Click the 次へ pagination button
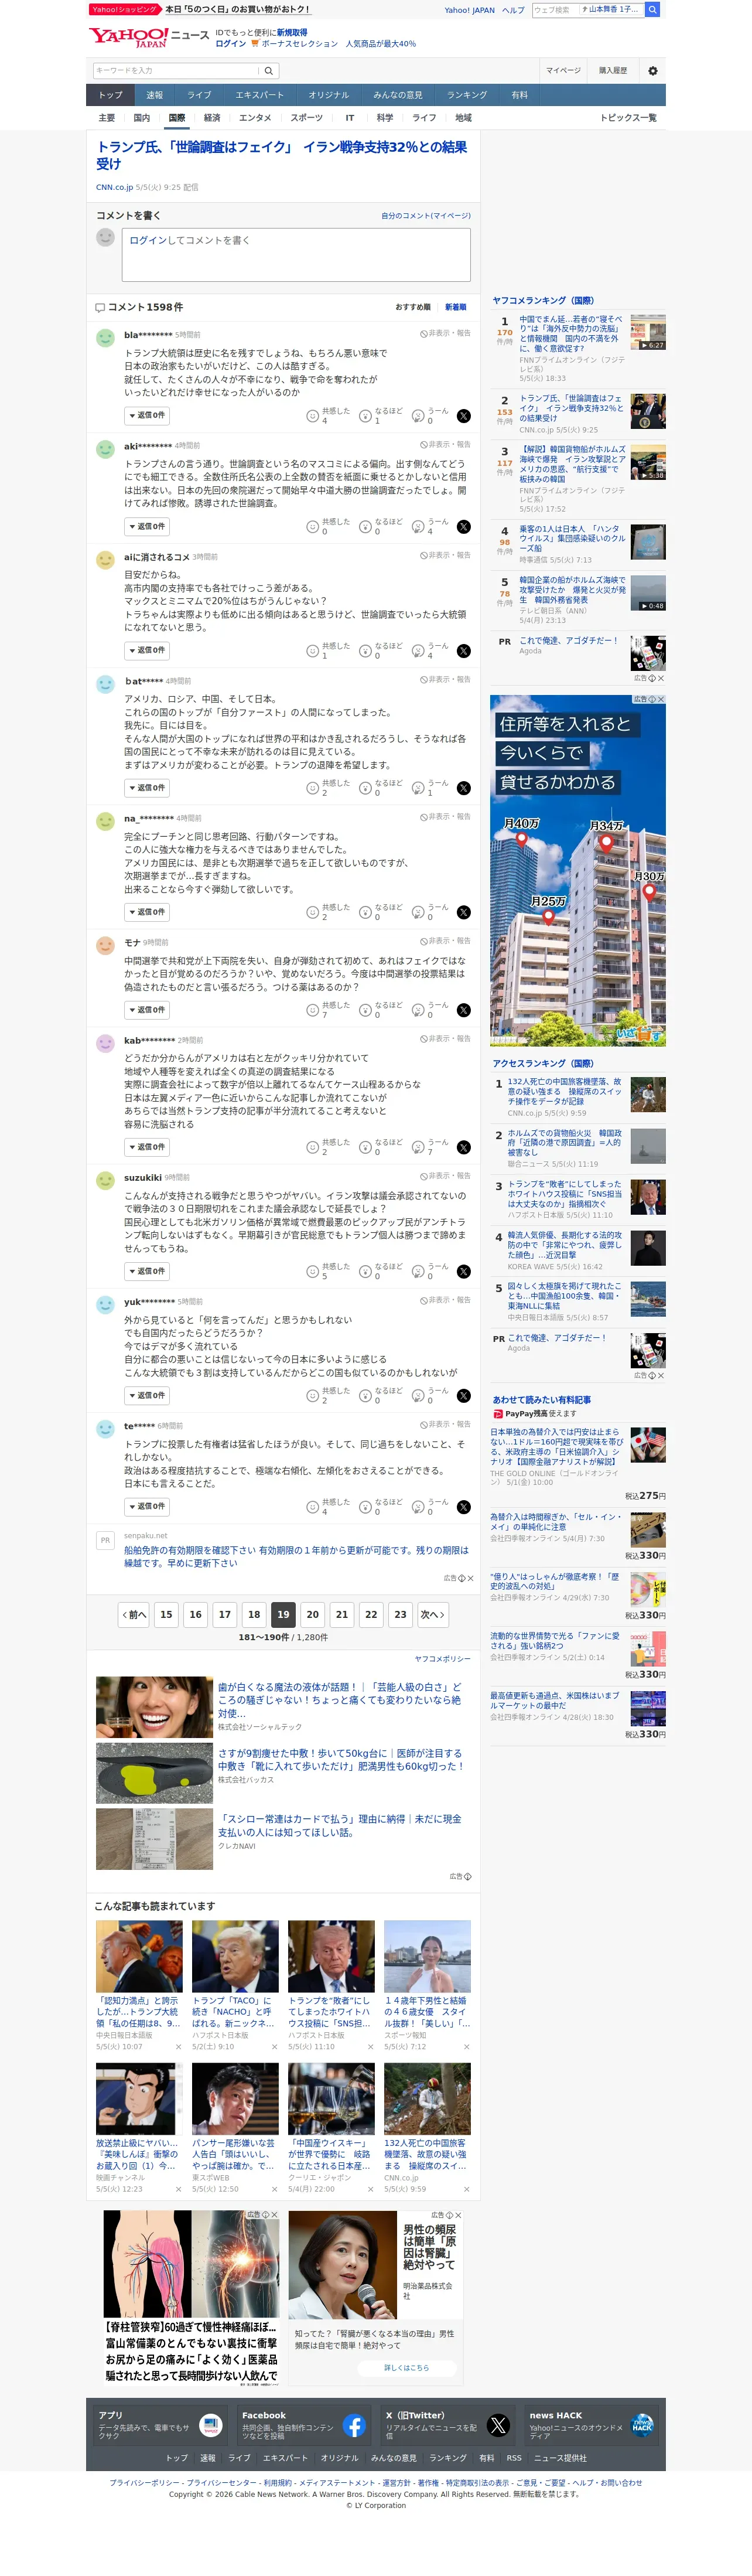This screenshot has width=752, height=2576. point(432,1614)
